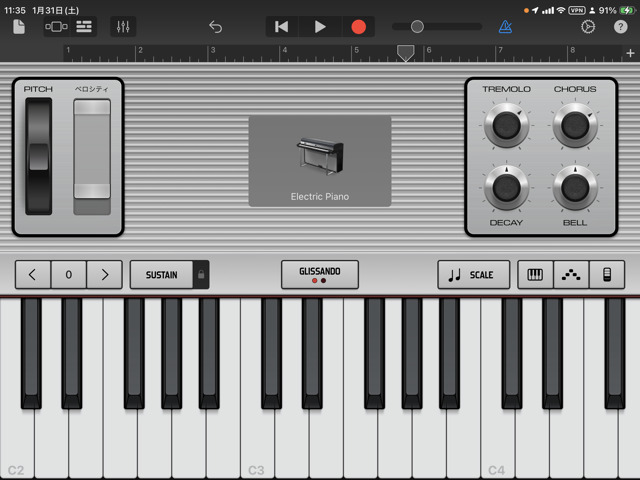The image size is (640, 480).
Task: Open song settings gear
Action: [588, 27]
